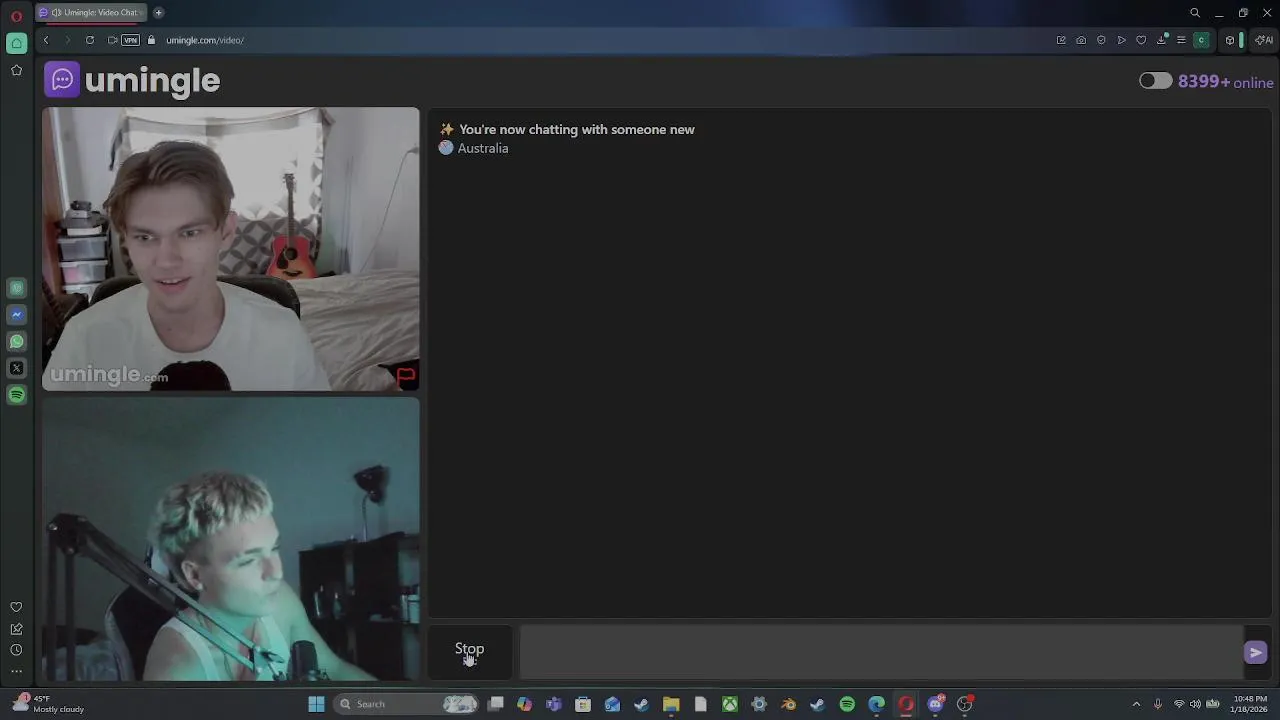Open the weather widget showing 45°F
The image size is (1280, 720).
tap(50, 704)
